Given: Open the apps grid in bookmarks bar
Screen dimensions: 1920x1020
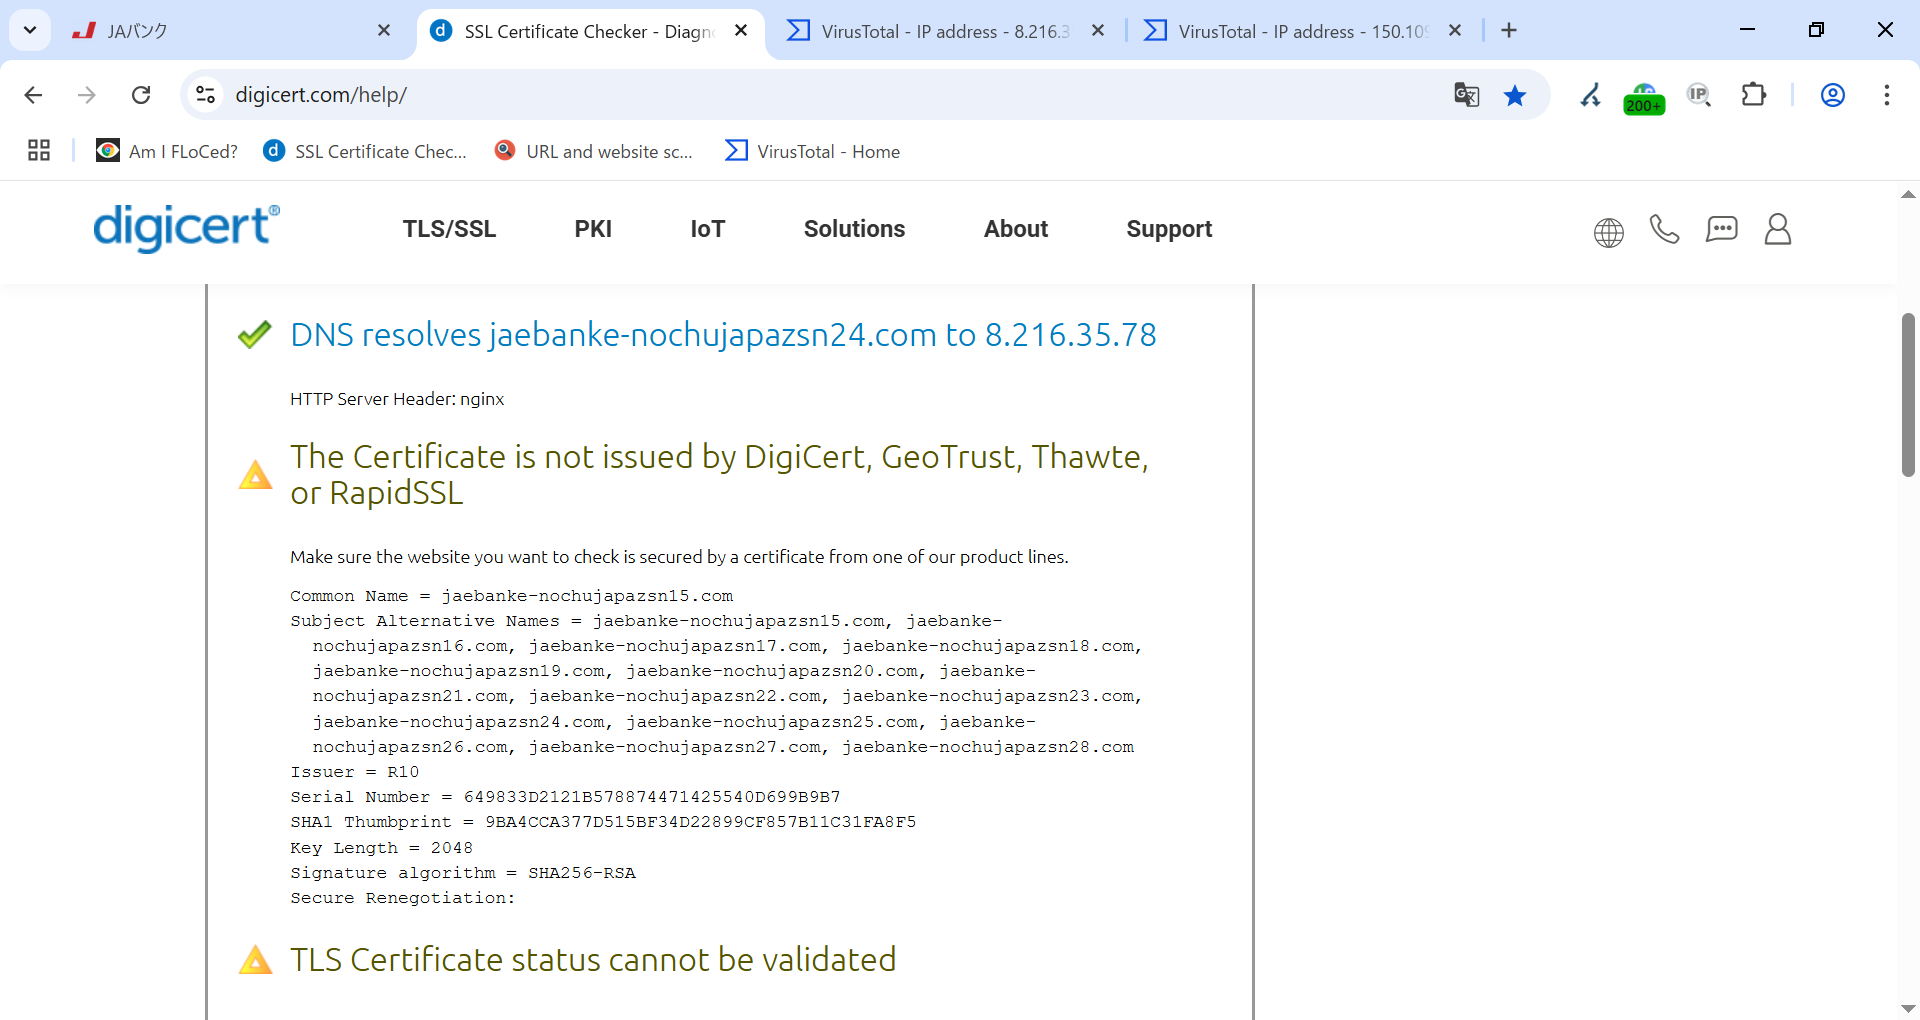Looking at the screenshot, I should click(x=39, y=151).
